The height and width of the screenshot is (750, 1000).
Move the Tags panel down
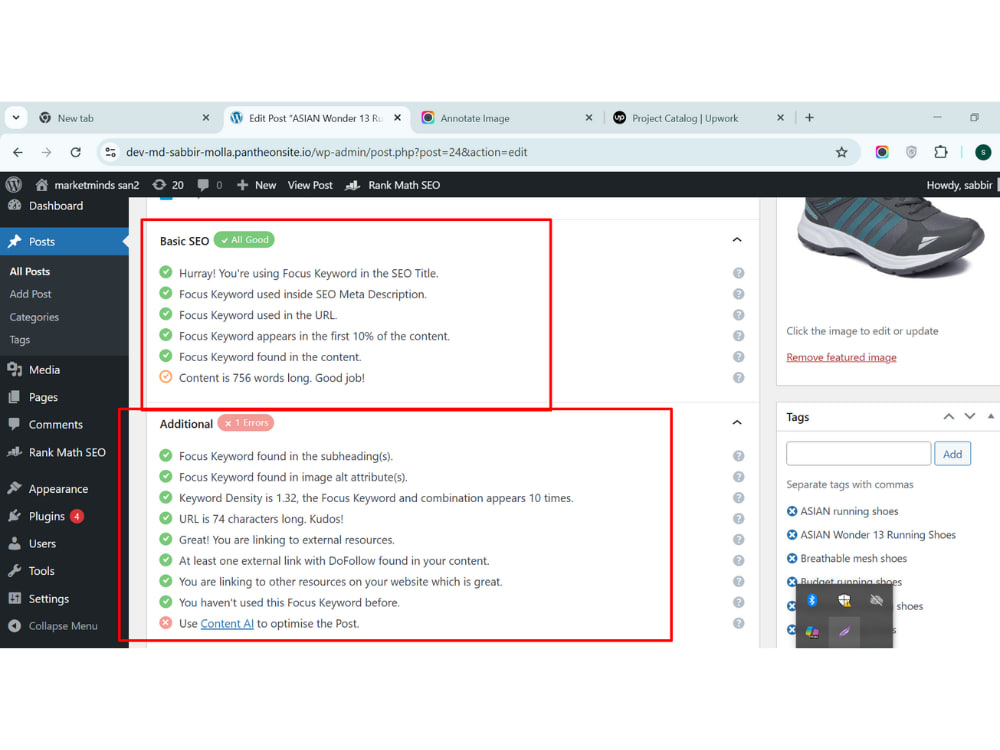point(970,416)
